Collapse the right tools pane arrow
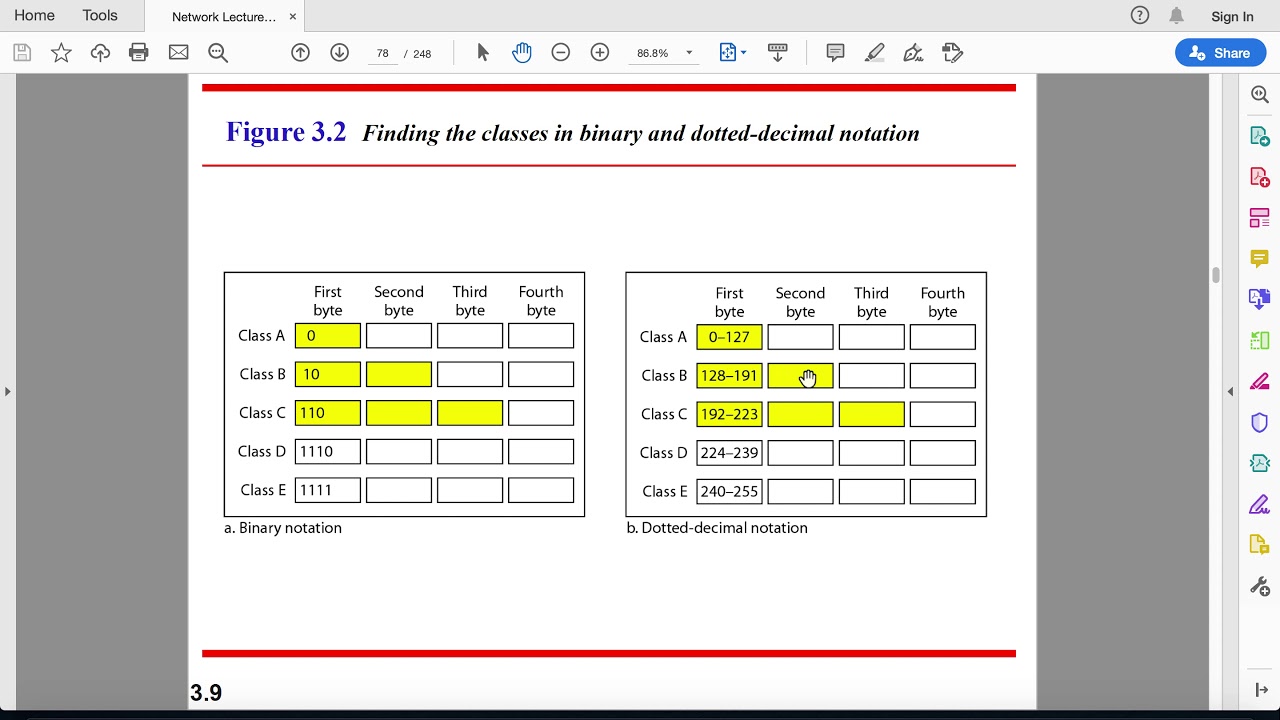Screen dimensions: 1280x720 [1231, 391]
